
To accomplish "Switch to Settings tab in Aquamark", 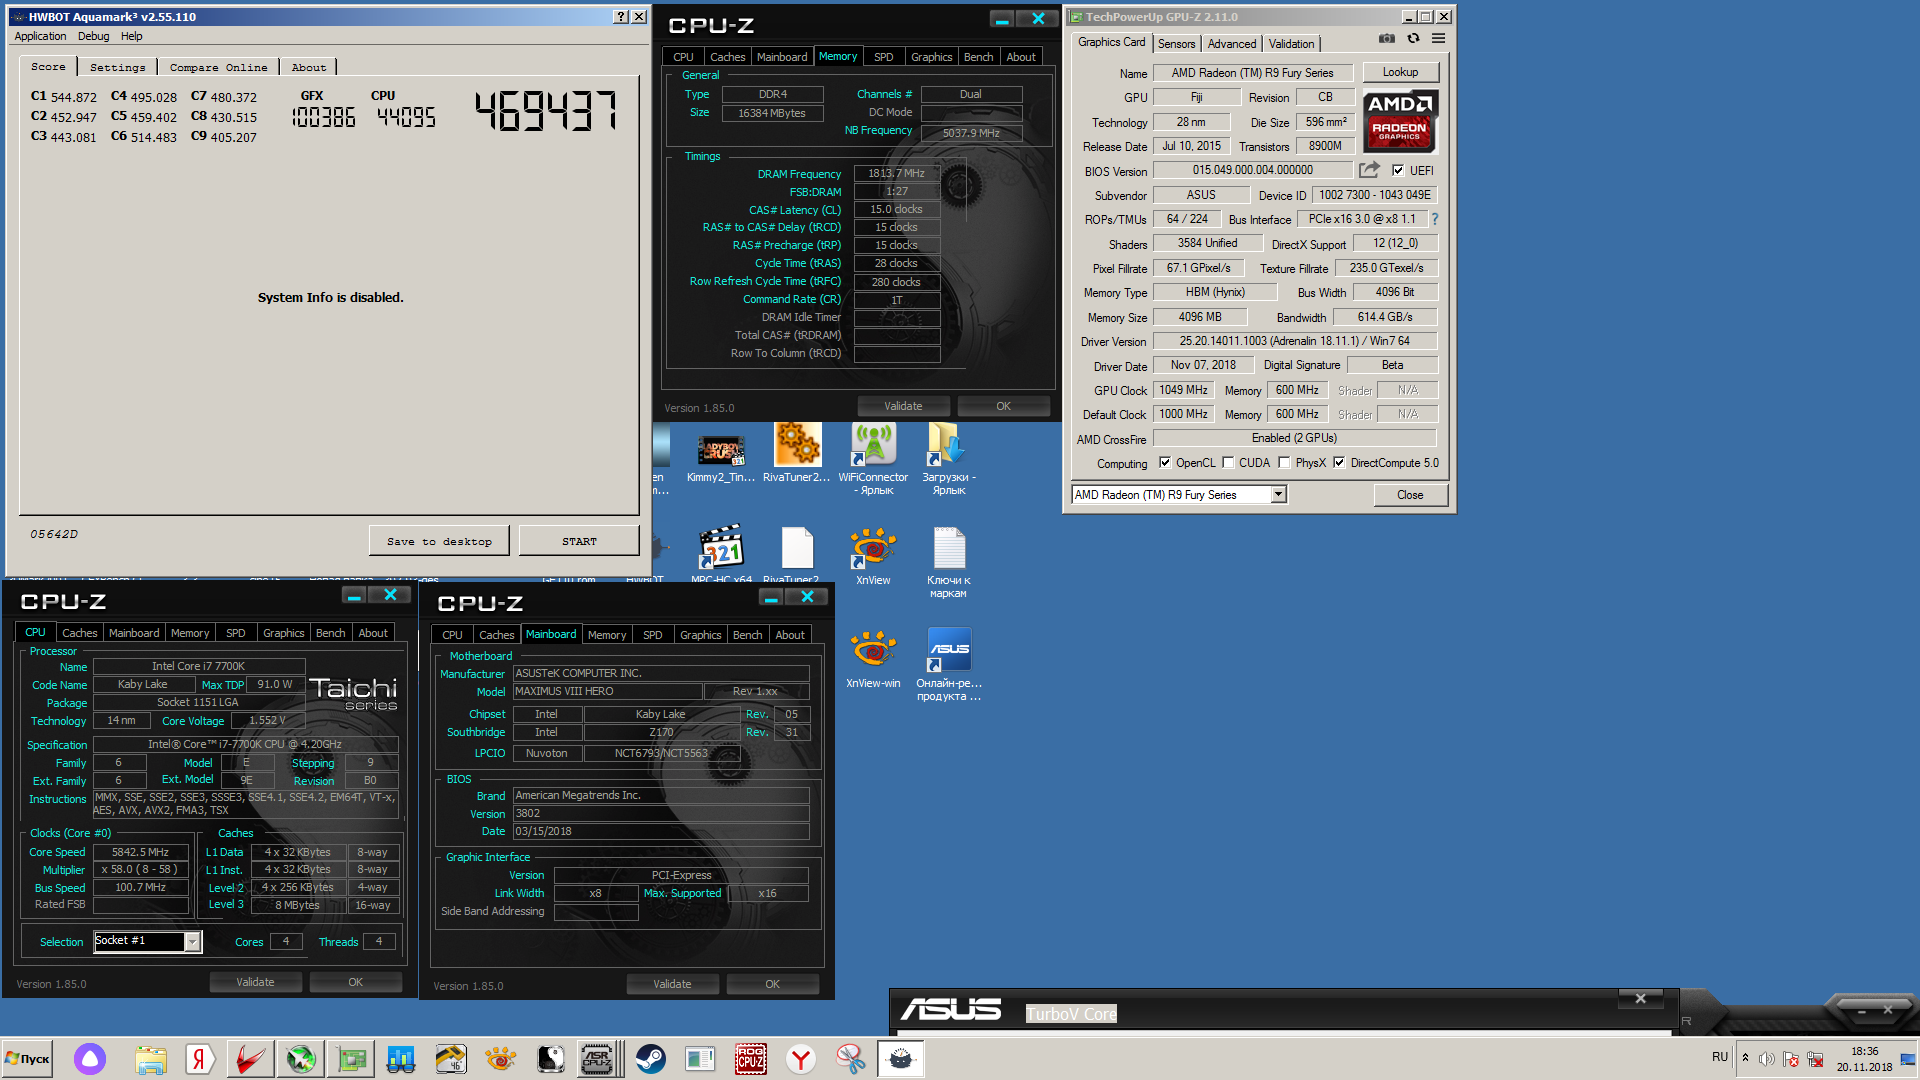I will 117,67.
